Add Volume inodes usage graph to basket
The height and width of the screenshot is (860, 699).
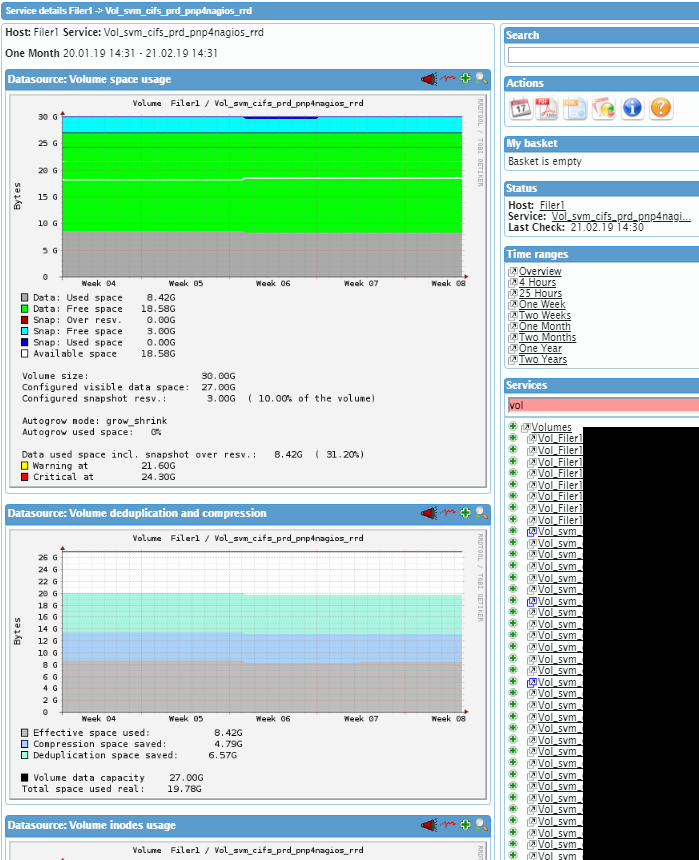pos(465,824)
